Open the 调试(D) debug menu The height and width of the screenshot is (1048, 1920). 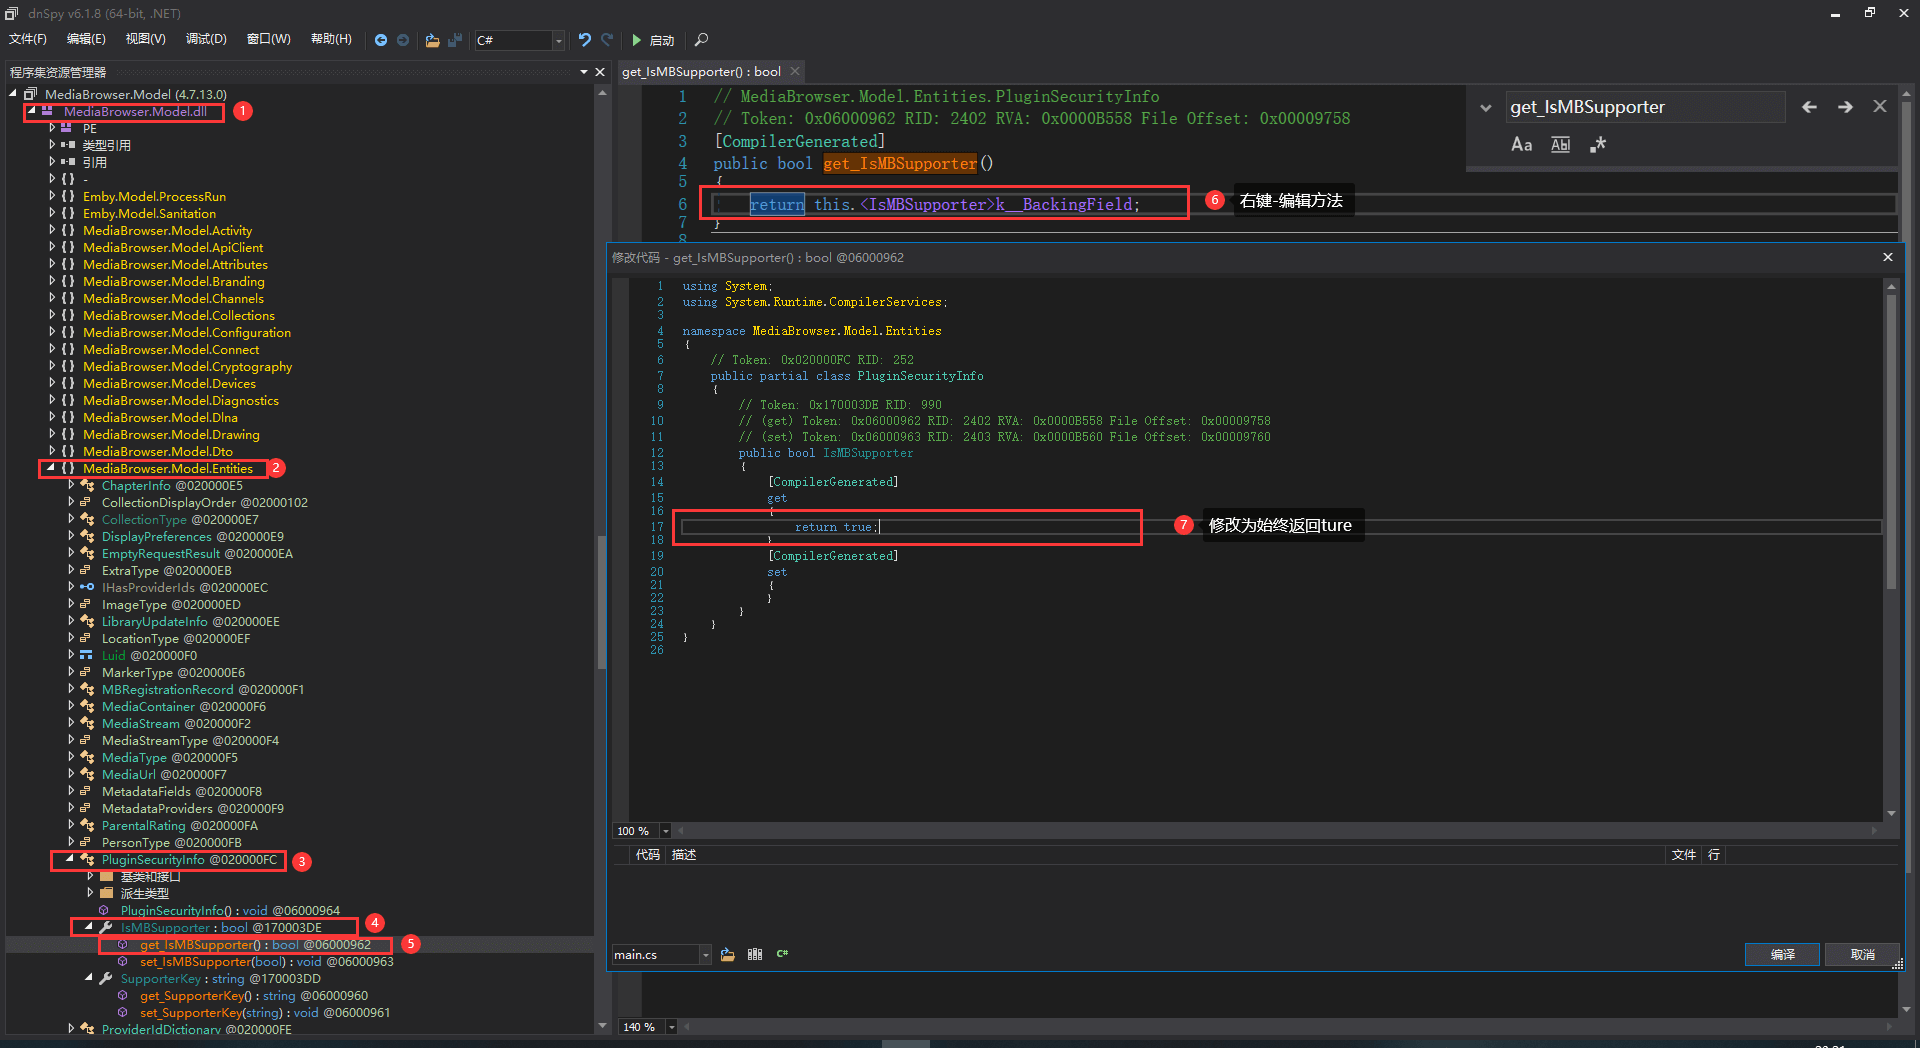[206, 39]
